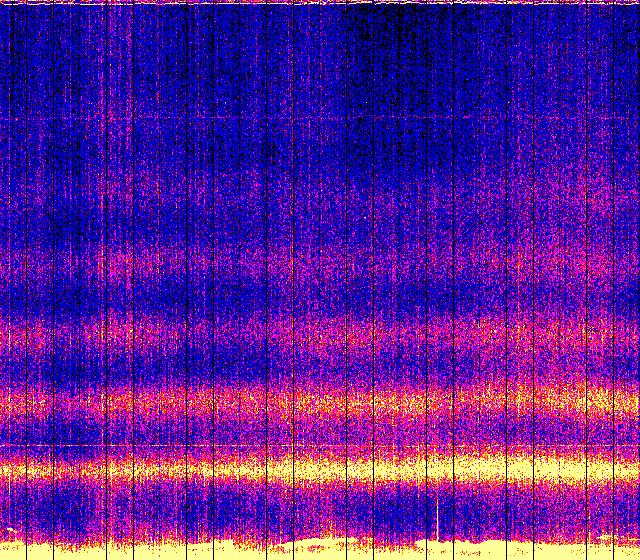
Task: Click the orange-pink band above the brightest yellow band
Action: click(320, 403)
